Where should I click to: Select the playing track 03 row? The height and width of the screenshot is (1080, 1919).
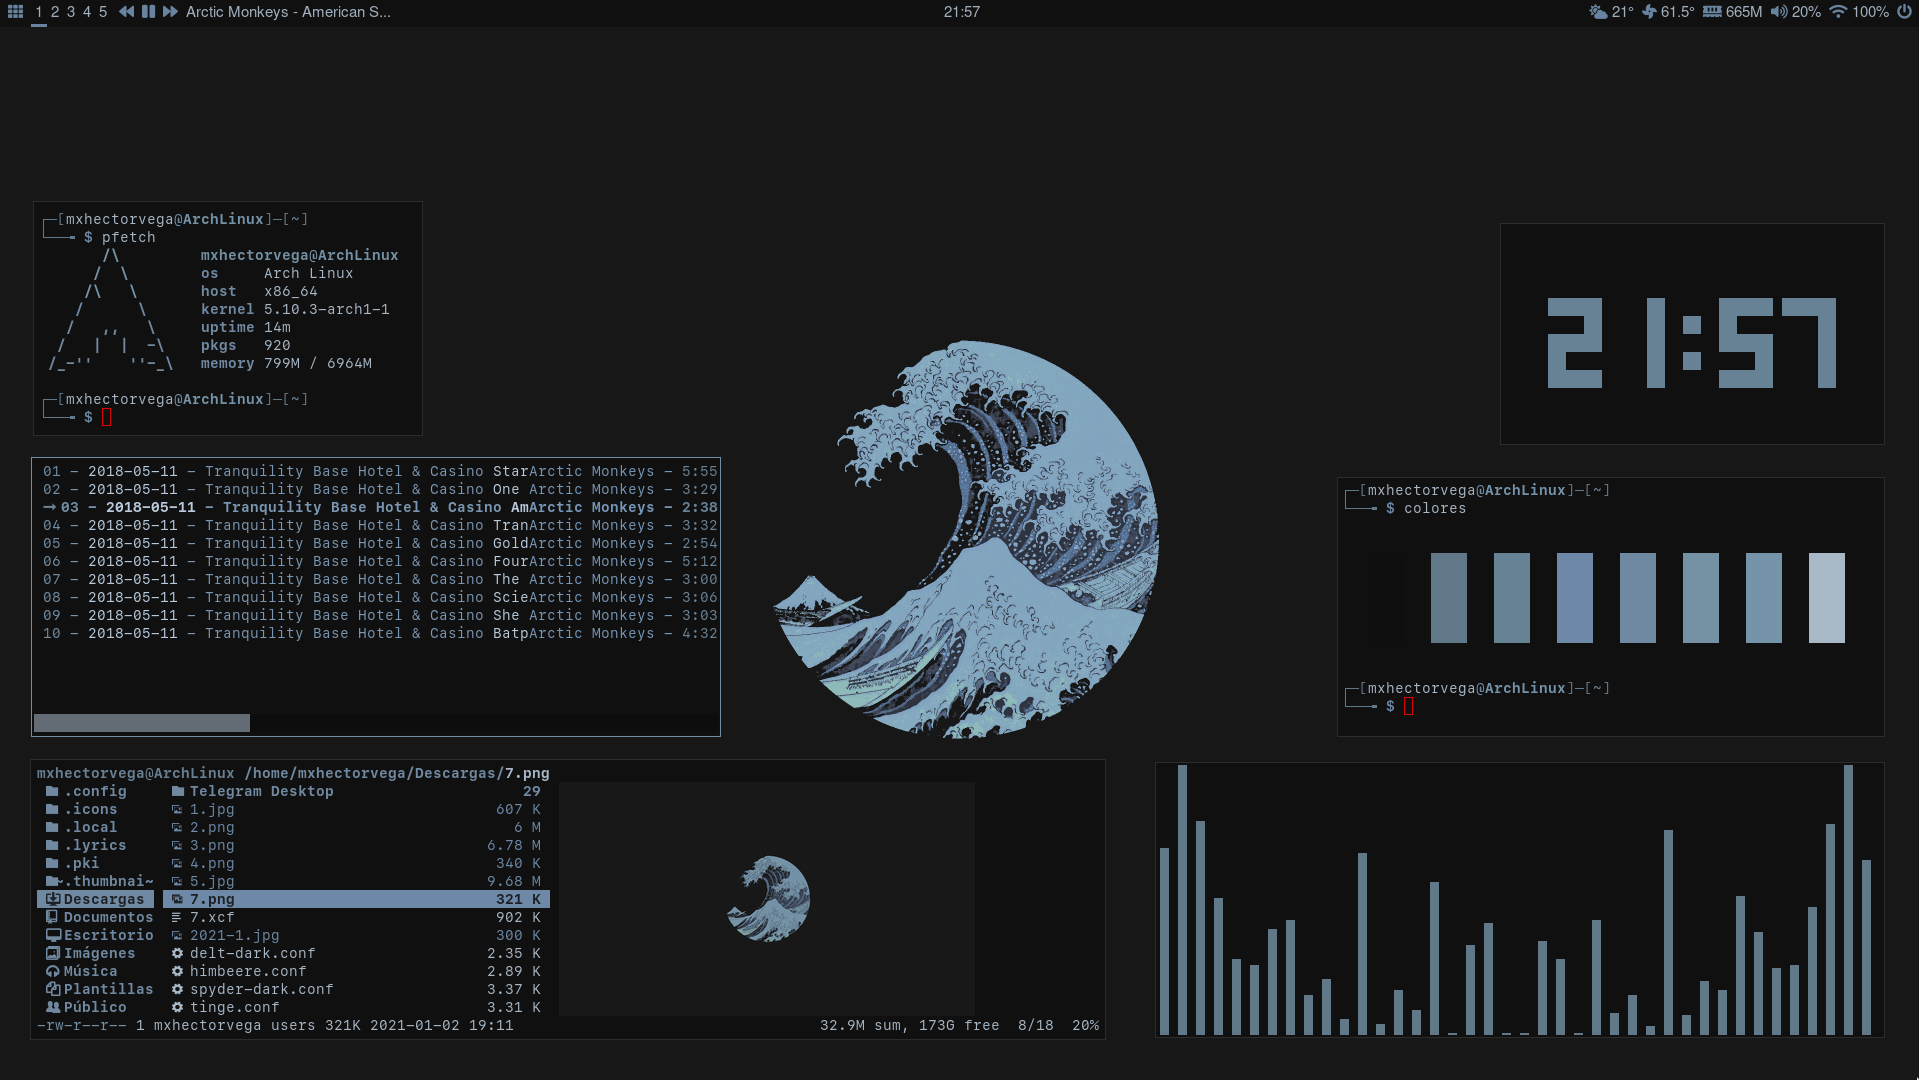[x=379, y=507]
